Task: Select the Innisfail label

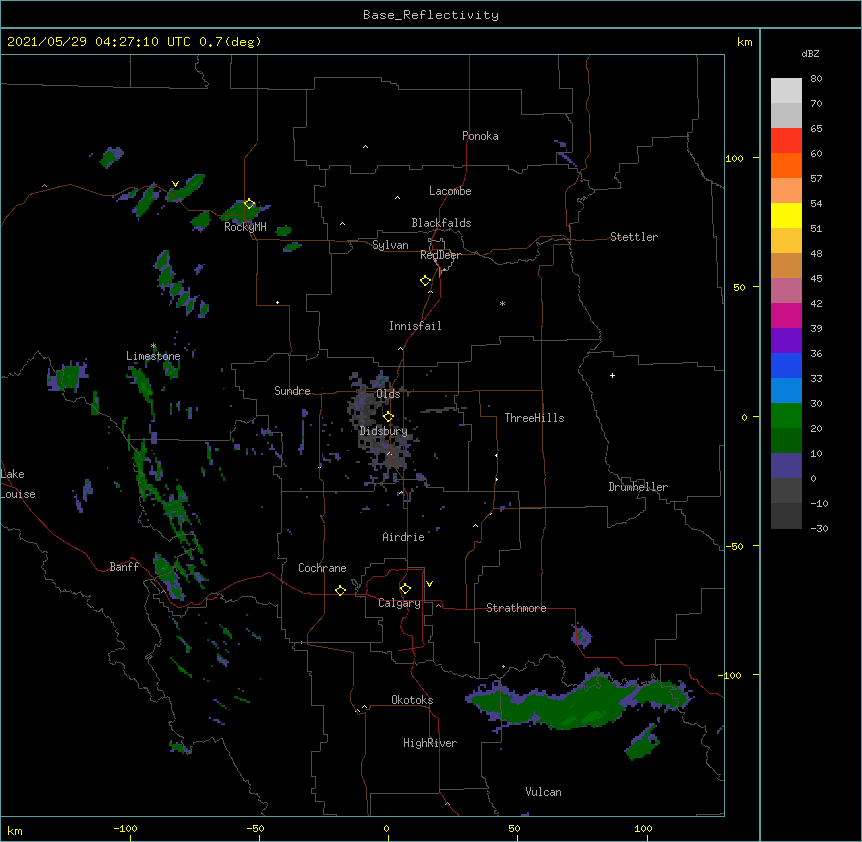Action: [415, 326]
